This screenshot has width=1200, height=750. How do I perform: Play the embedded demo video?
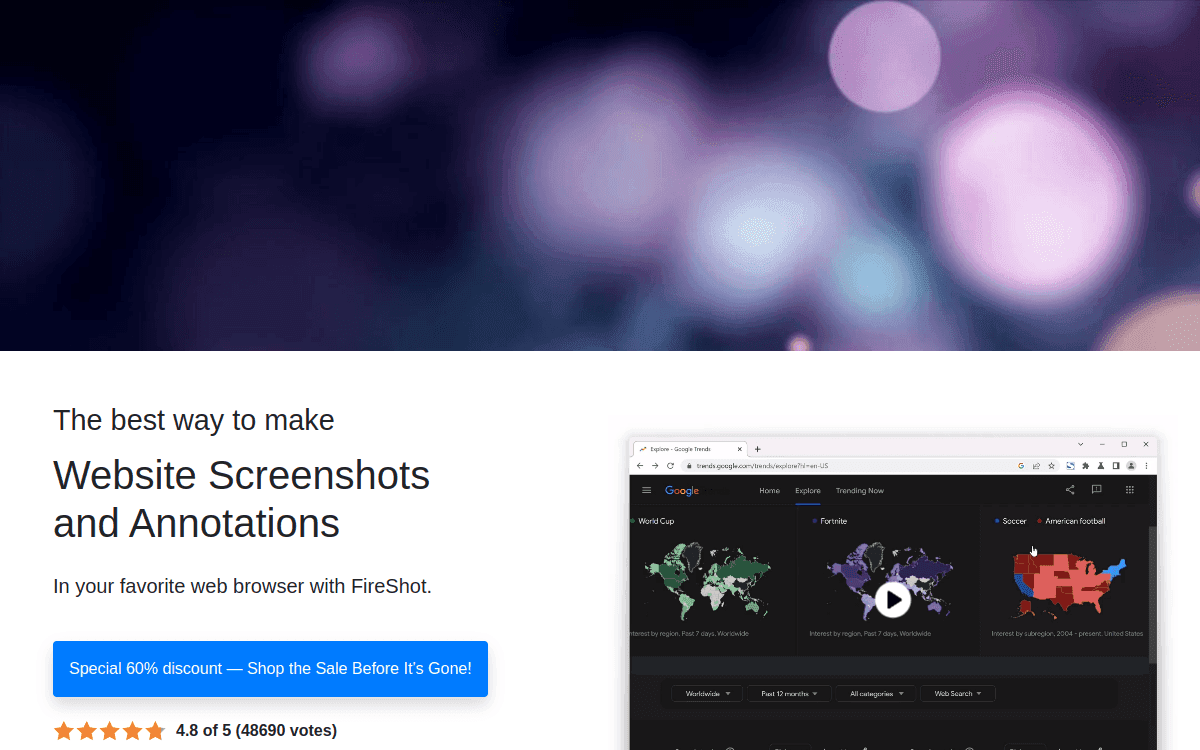click(892, 600)
